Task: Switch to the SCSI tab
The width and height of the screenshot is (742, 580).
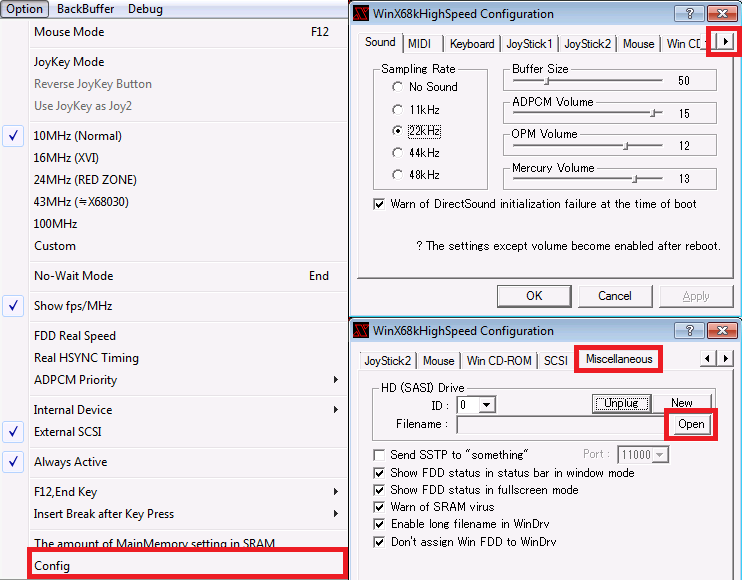Action: pos(556,361)
